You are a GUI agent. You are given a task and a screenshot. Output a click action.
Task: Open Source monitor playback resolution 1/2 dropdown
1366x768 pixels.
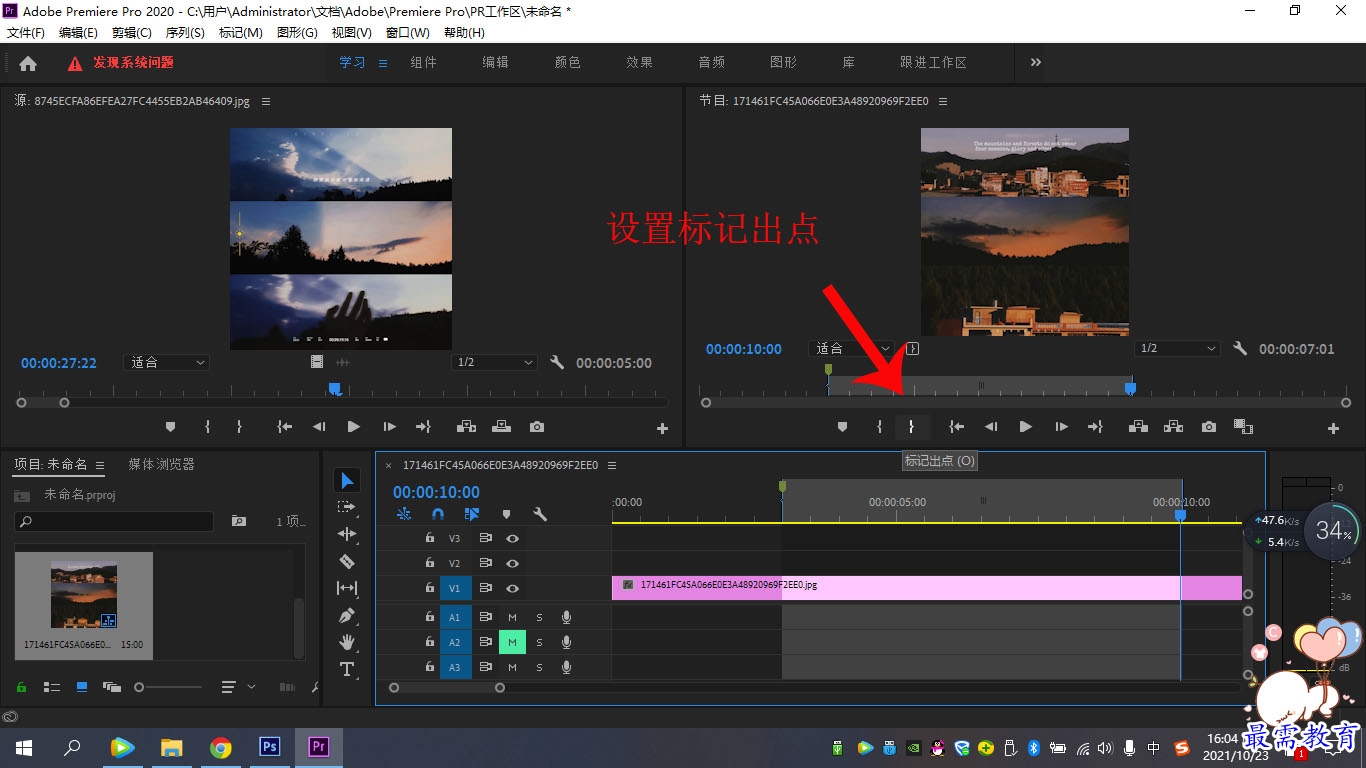tap(494, 363)
